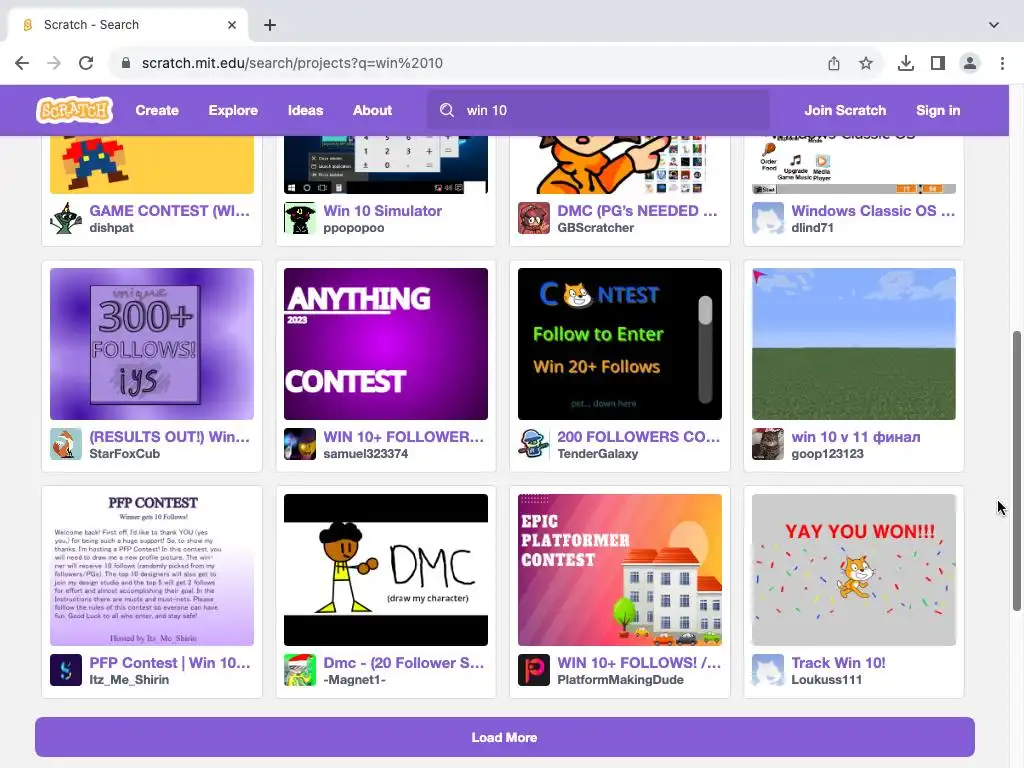The height and width of the screenshot is (768, 1024).
Task: Open browser downloads
Action: point(906,63)
